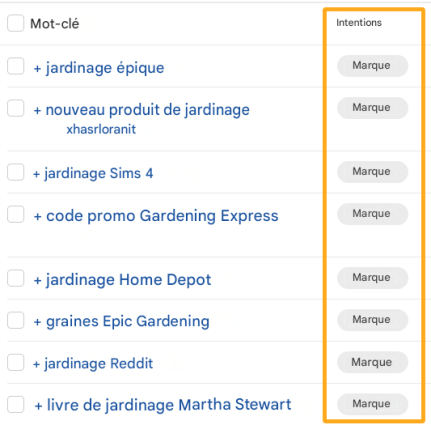The height and width of the screenshot is (425, 431).
Task: Open the nouveau produit de jardinage keyword
Action: coord(147,110)
